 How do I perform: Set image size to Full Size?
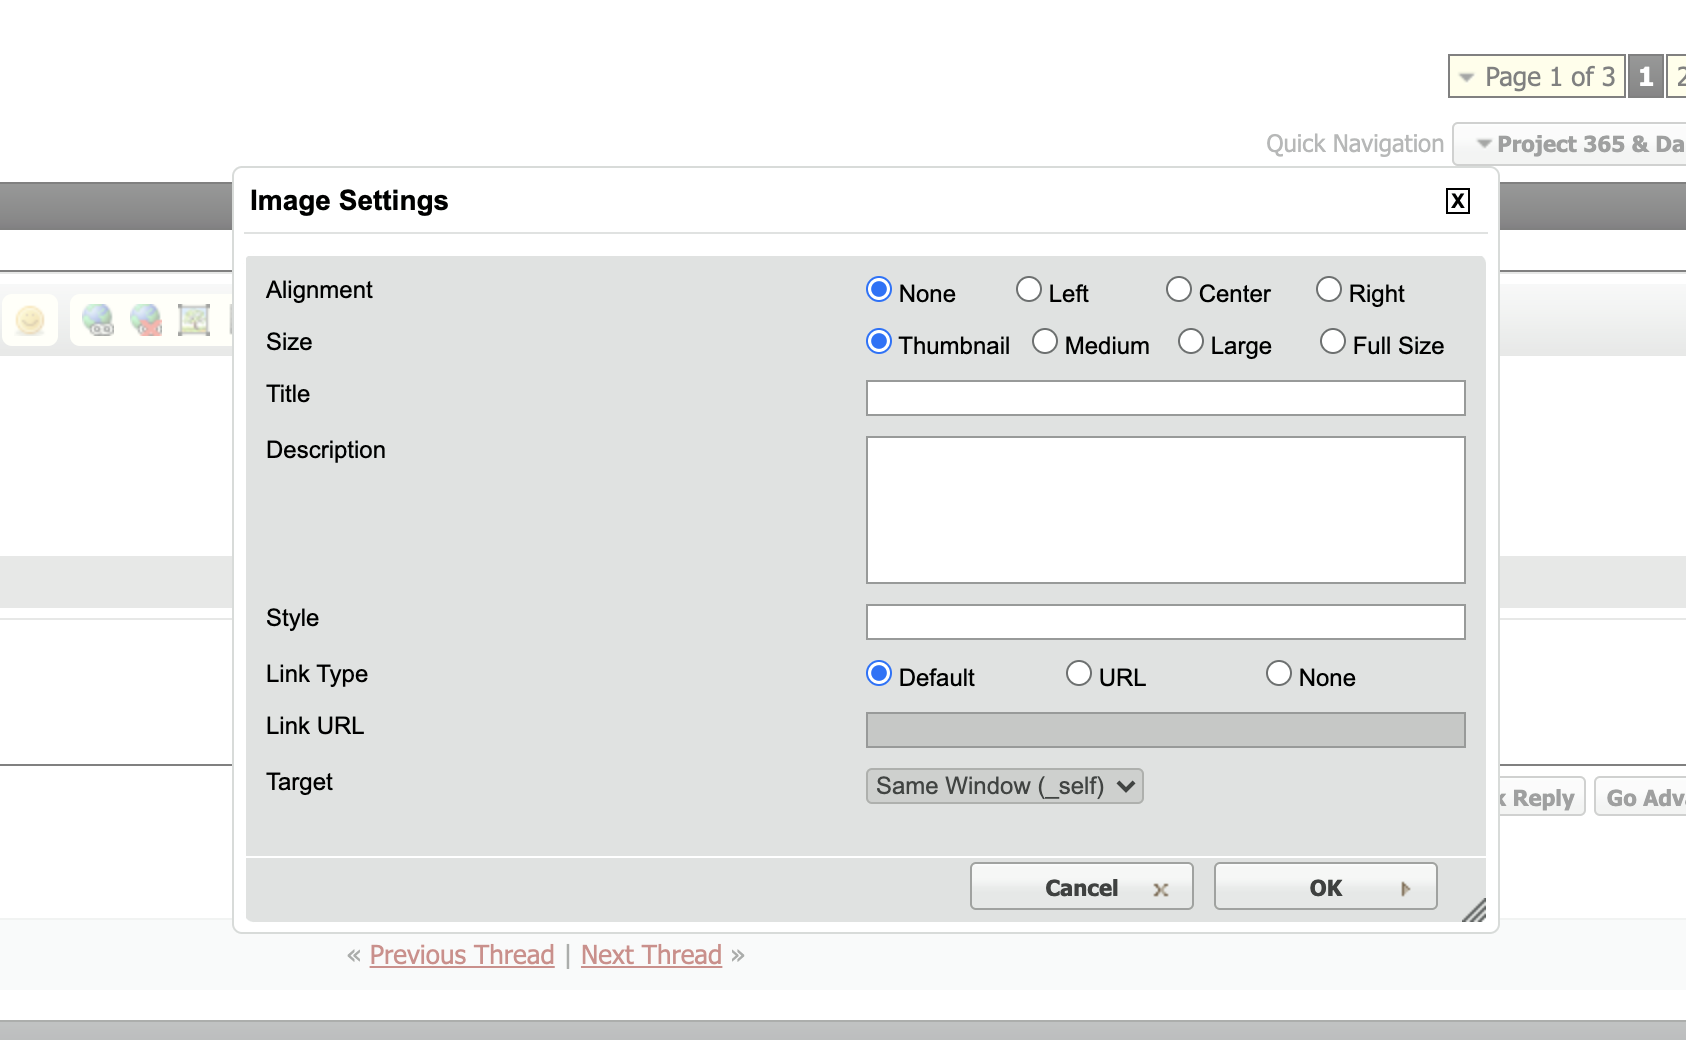pyautogui.click(x=1333, y=342)
